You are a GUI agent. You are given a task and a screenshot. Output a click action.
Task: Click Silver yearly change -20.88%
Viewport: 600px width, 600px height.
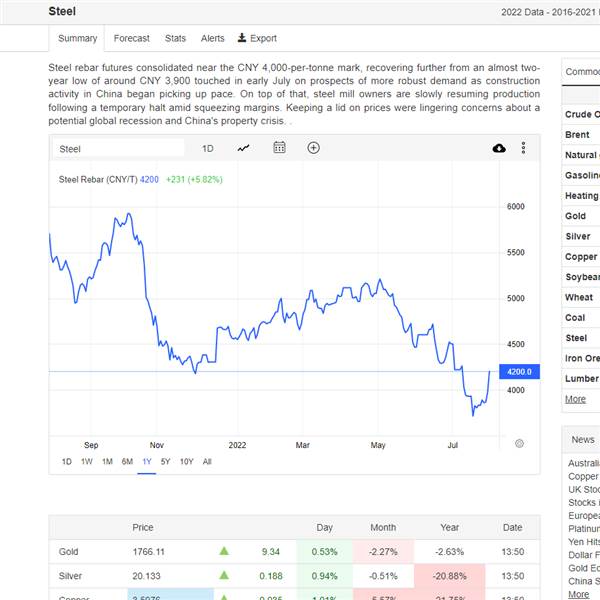click(450, 576)
